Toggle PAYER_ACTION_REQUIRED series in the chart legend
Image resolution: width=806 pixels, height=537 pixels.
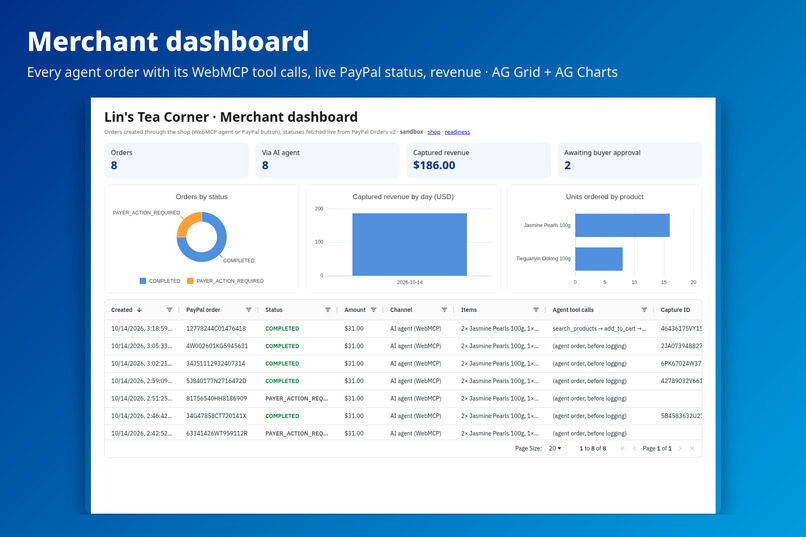pos(225,281)
